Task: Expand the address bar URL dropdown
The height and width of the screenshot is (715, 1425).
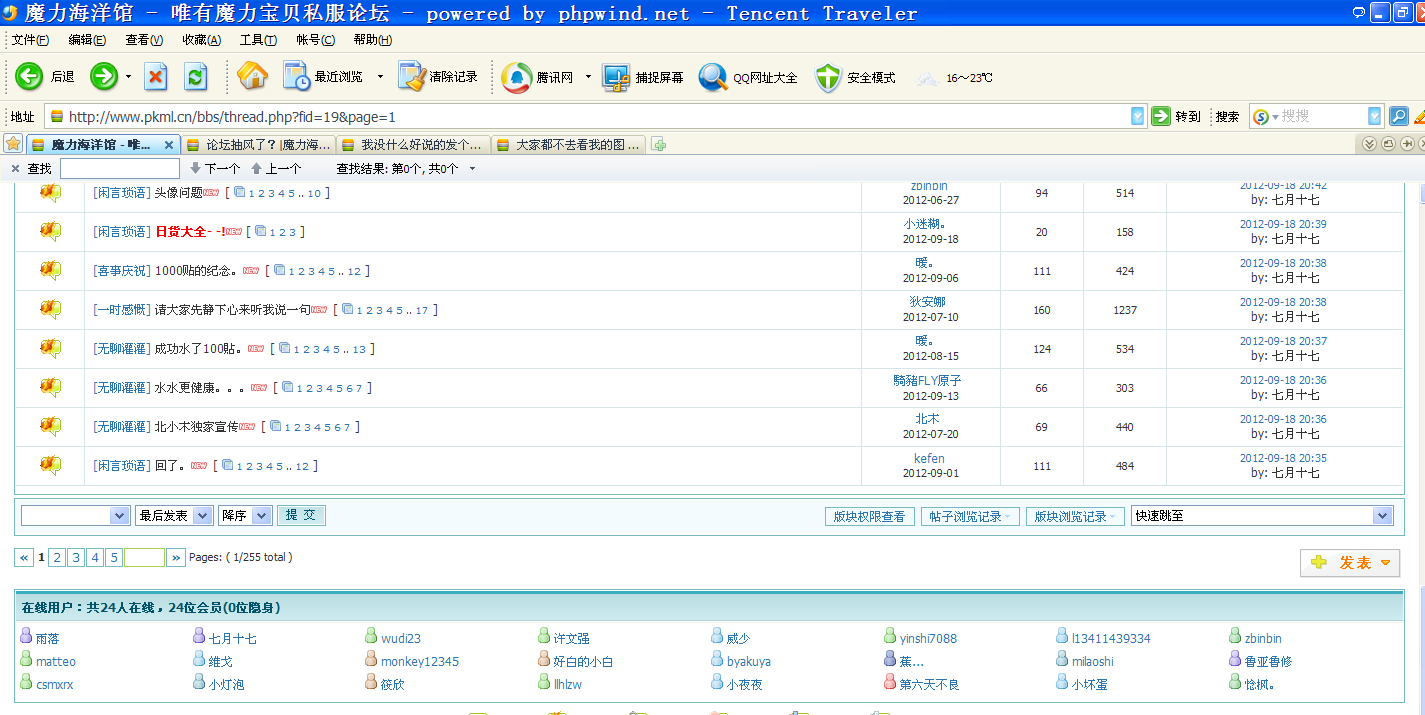Action: click(1138, 116)
